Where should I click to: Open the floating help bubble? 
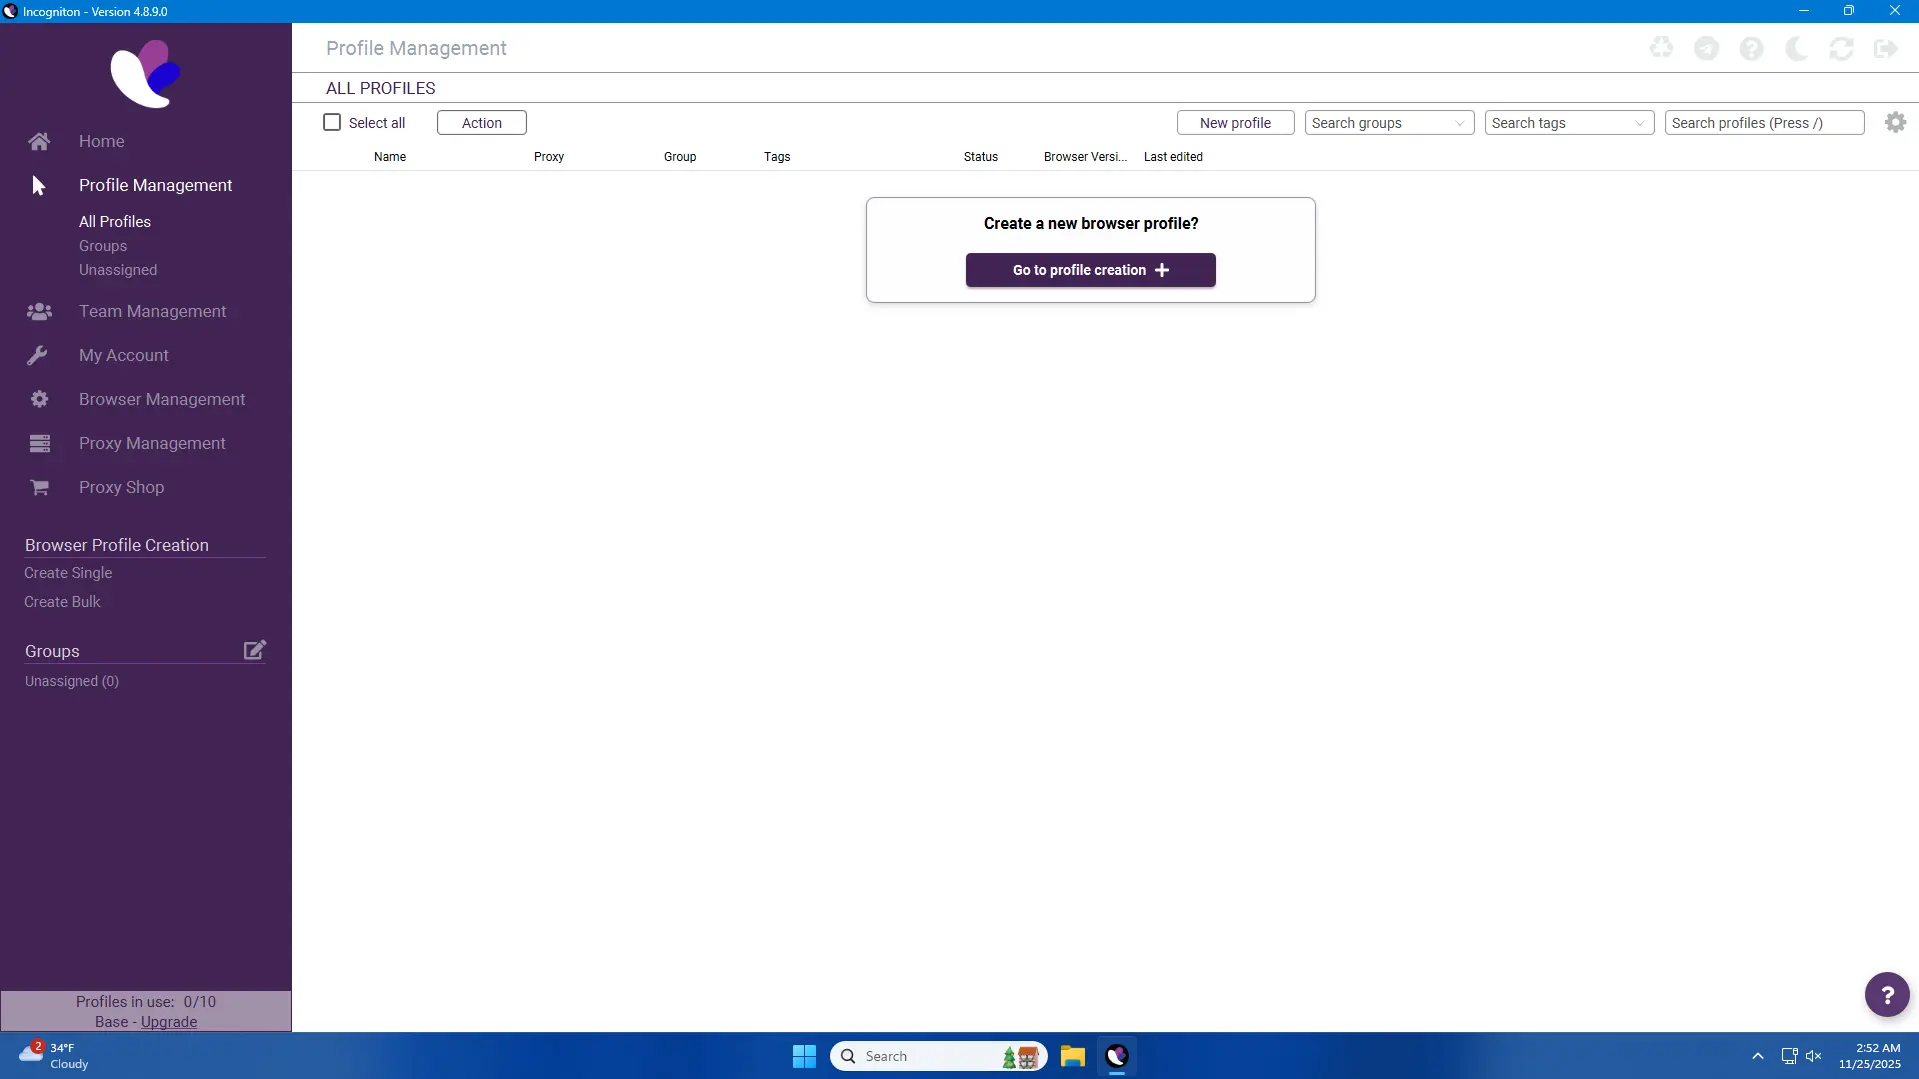tap(1887, 995)
